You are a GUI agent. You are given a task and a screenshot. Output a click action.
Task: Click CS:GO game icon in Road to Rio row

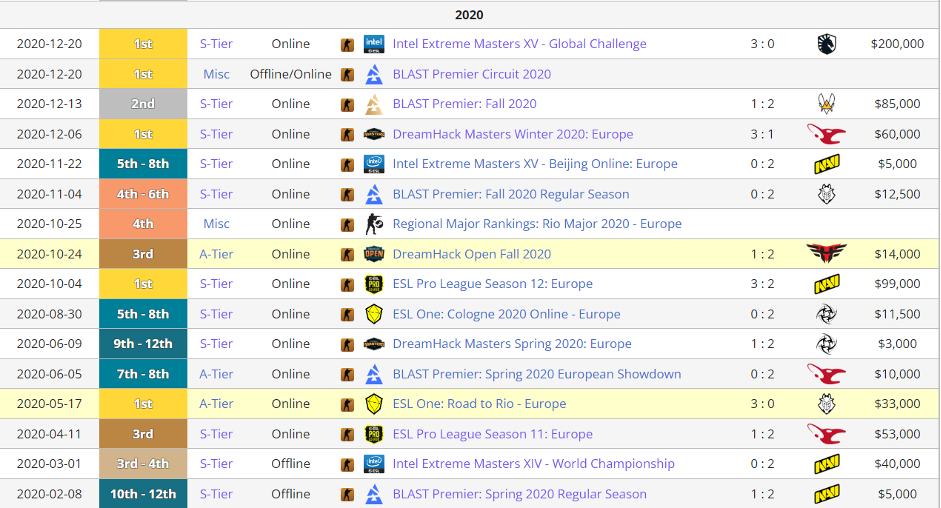(347, 405)
